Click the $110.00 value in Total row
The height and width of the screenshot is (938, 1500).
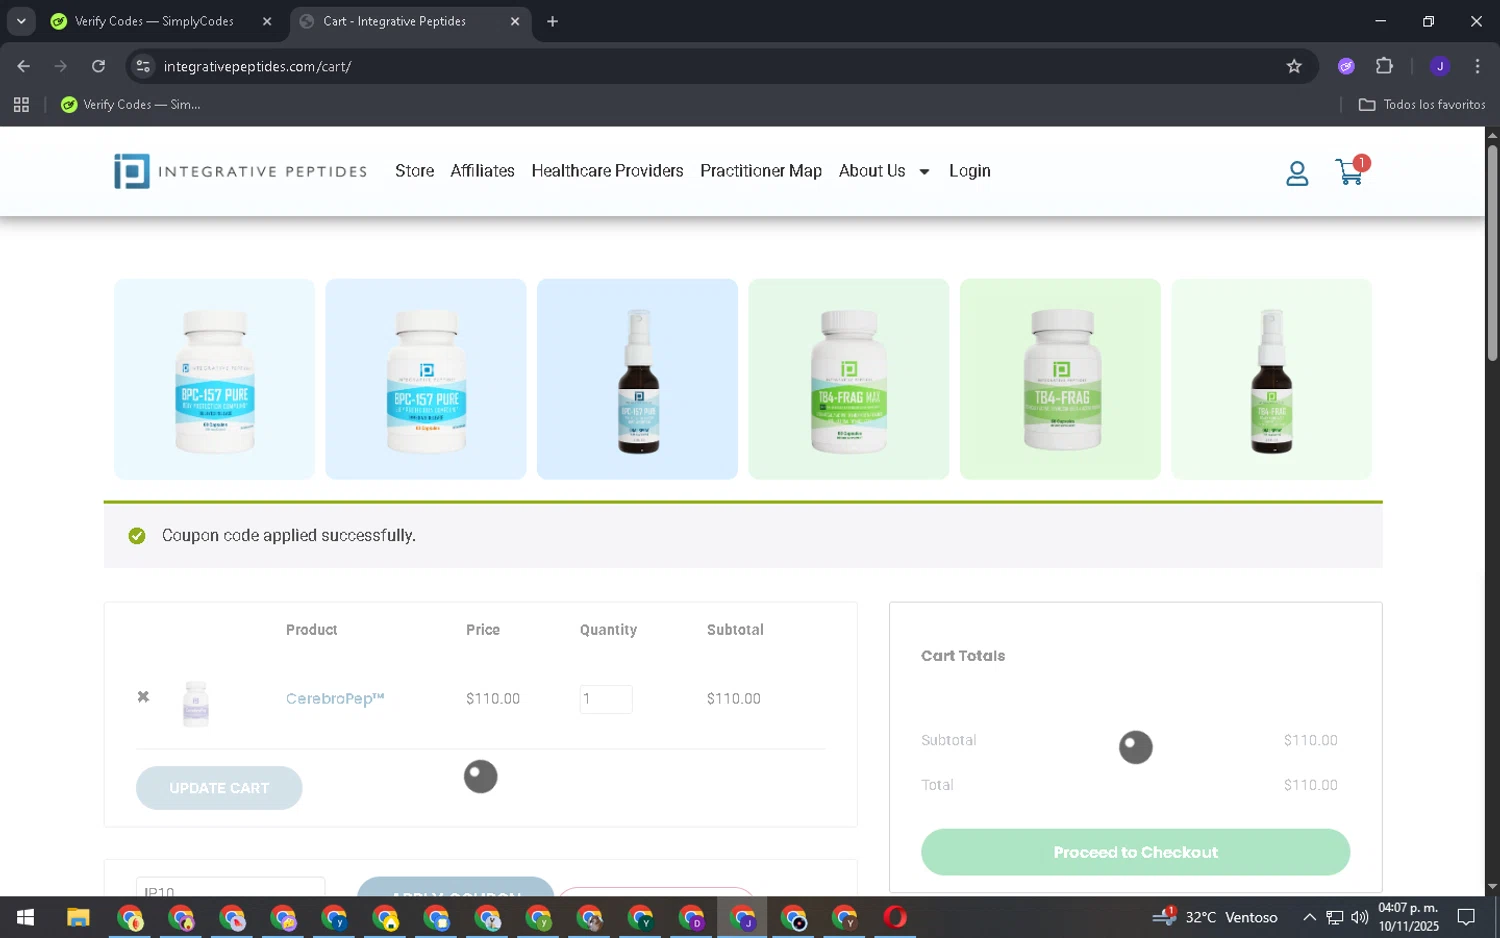click(x=1310, y=785)
